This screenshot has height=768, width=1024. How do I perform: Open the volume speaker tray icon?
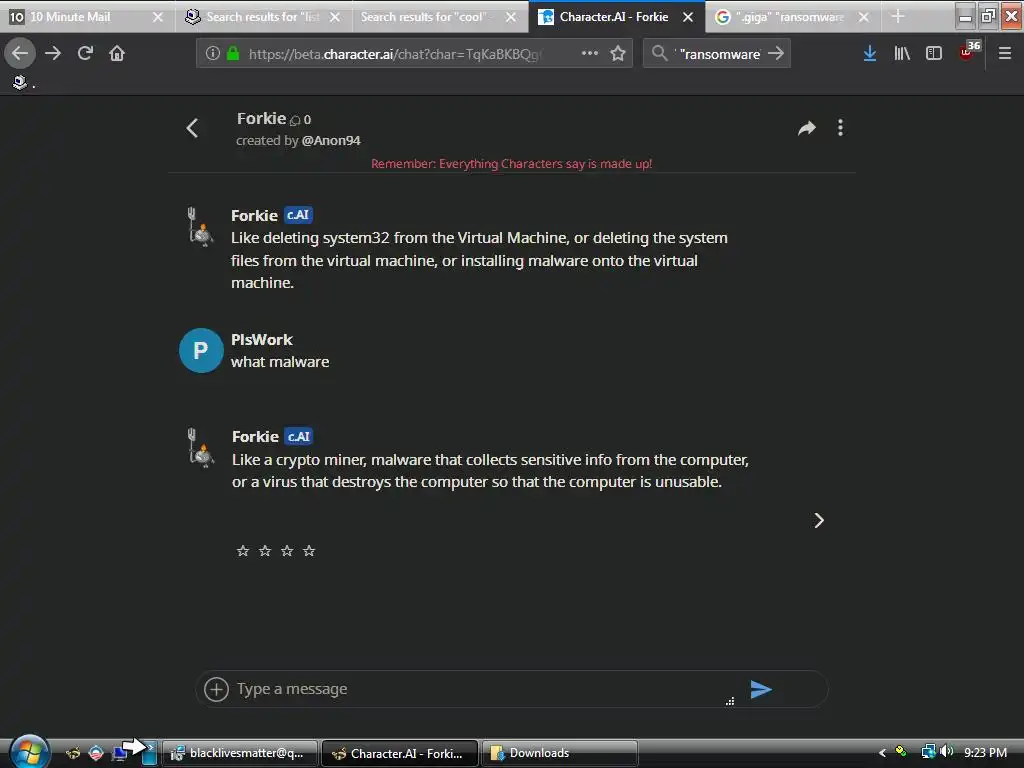[947, 752]
